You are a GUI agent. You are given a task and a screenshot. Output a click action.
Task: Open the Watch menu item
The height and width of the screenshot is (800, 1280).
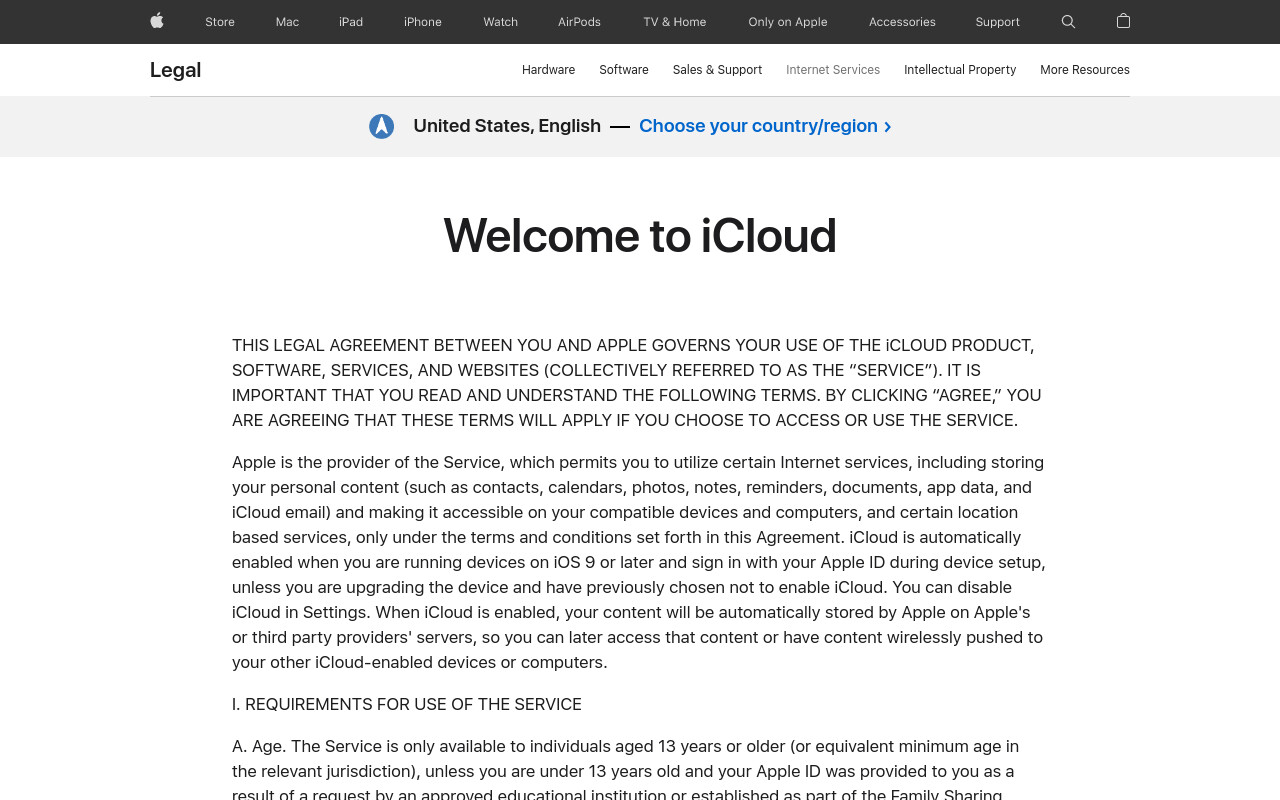(x=500, y=22)
